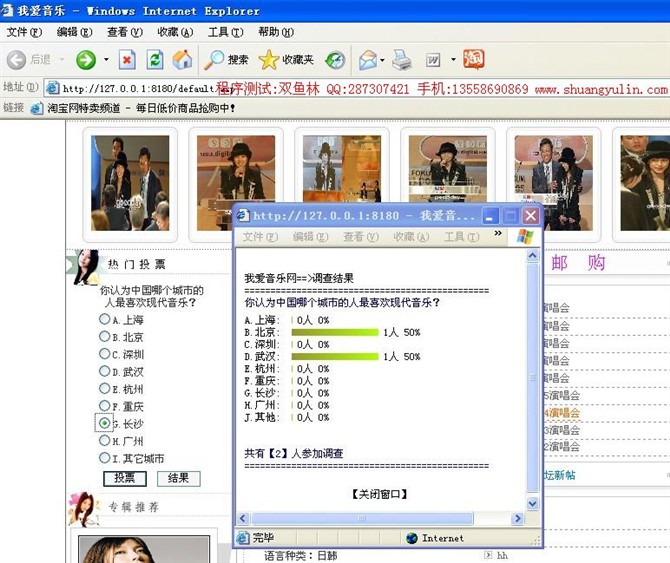Select radio option B. 北京
Viewport: 670px width, 563px height.
coord(104,336)
